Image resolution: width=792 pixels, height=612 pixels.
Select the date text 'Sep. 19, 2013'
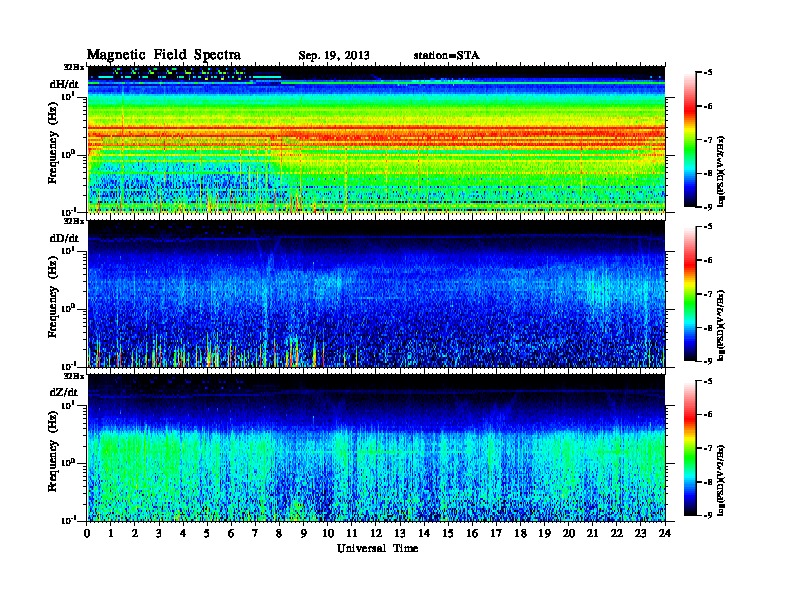point(334,56)
